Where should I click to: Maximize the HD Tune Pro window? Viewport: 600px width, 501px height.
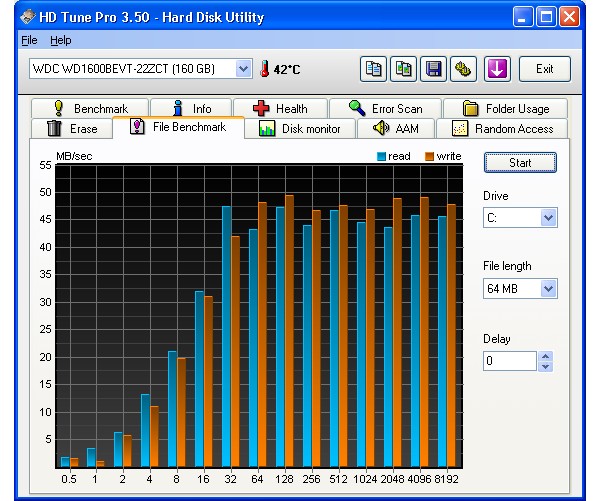tap(546, 17)
